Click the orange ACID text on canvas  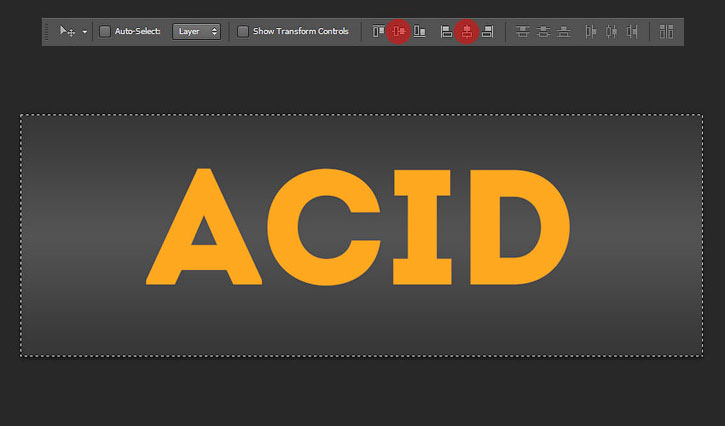(x=358, y=227)
